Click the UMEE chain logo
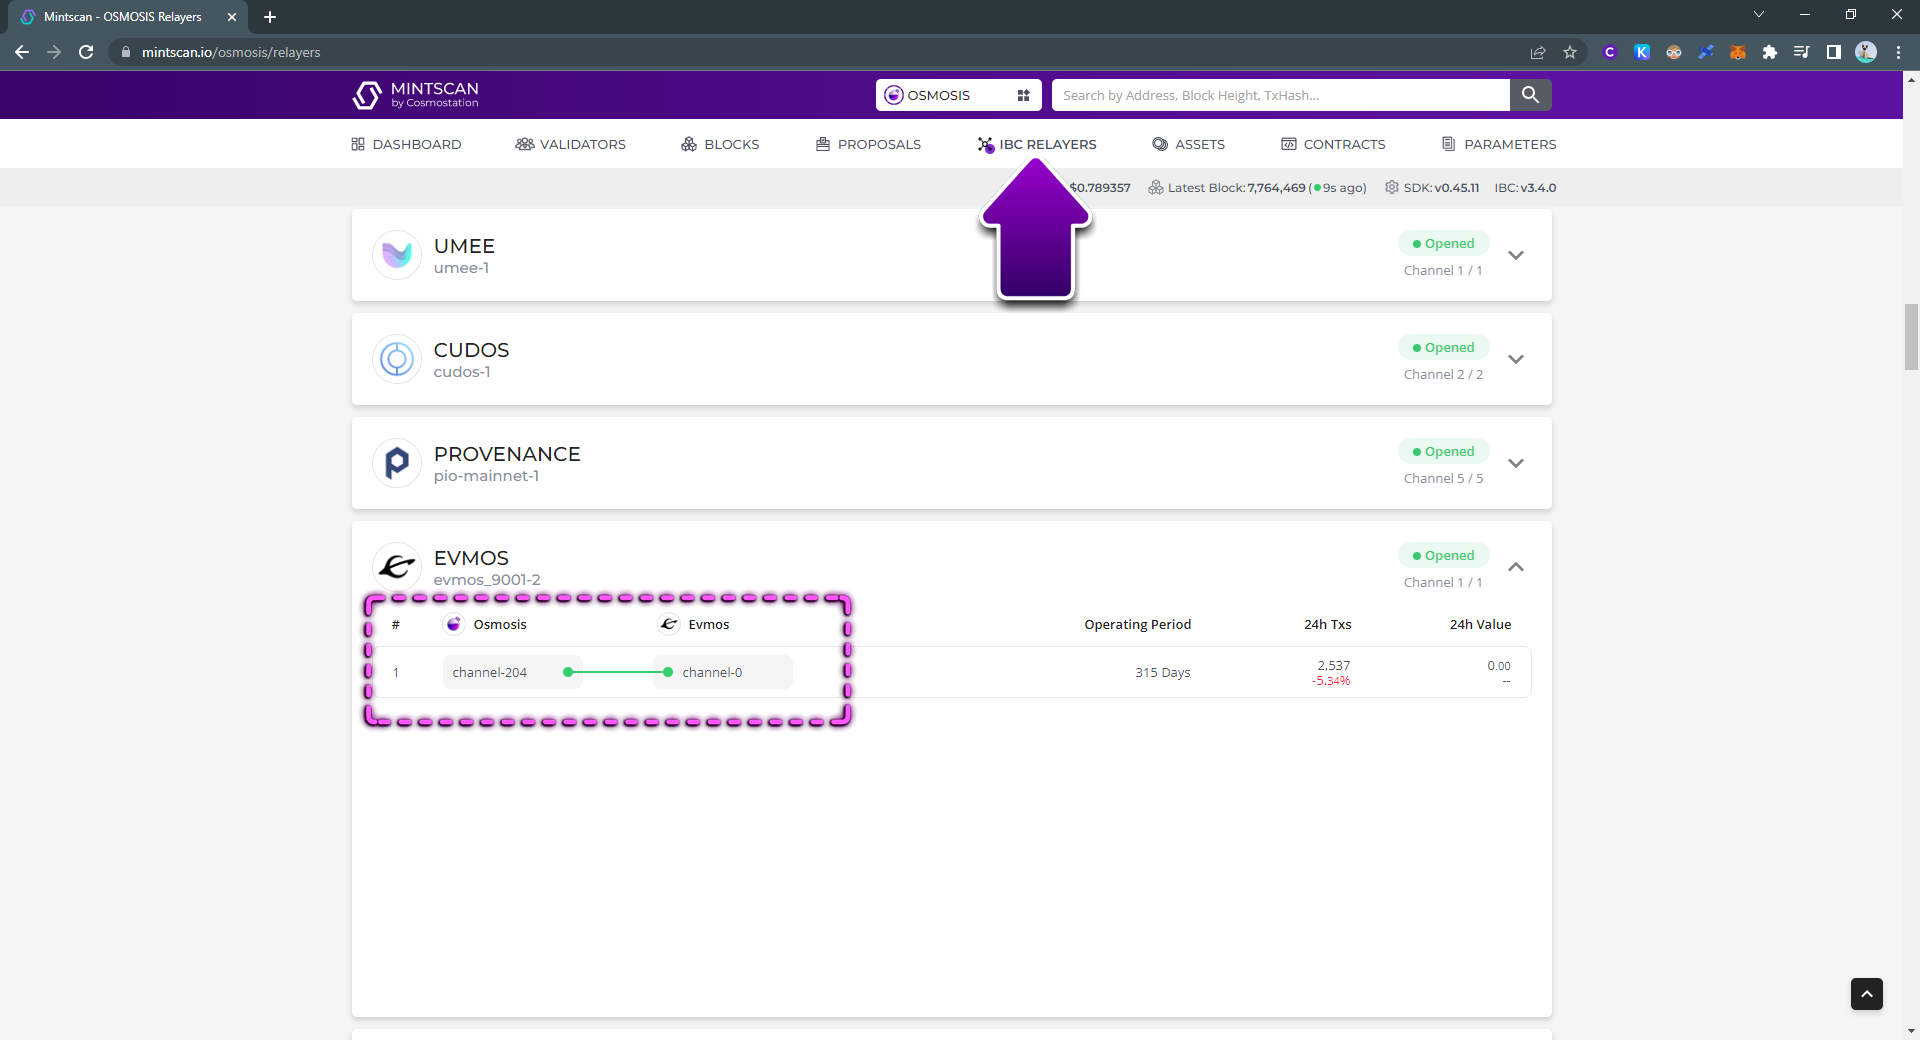This screenshot has height=1040, width=1920. click(x=397, y=255)
